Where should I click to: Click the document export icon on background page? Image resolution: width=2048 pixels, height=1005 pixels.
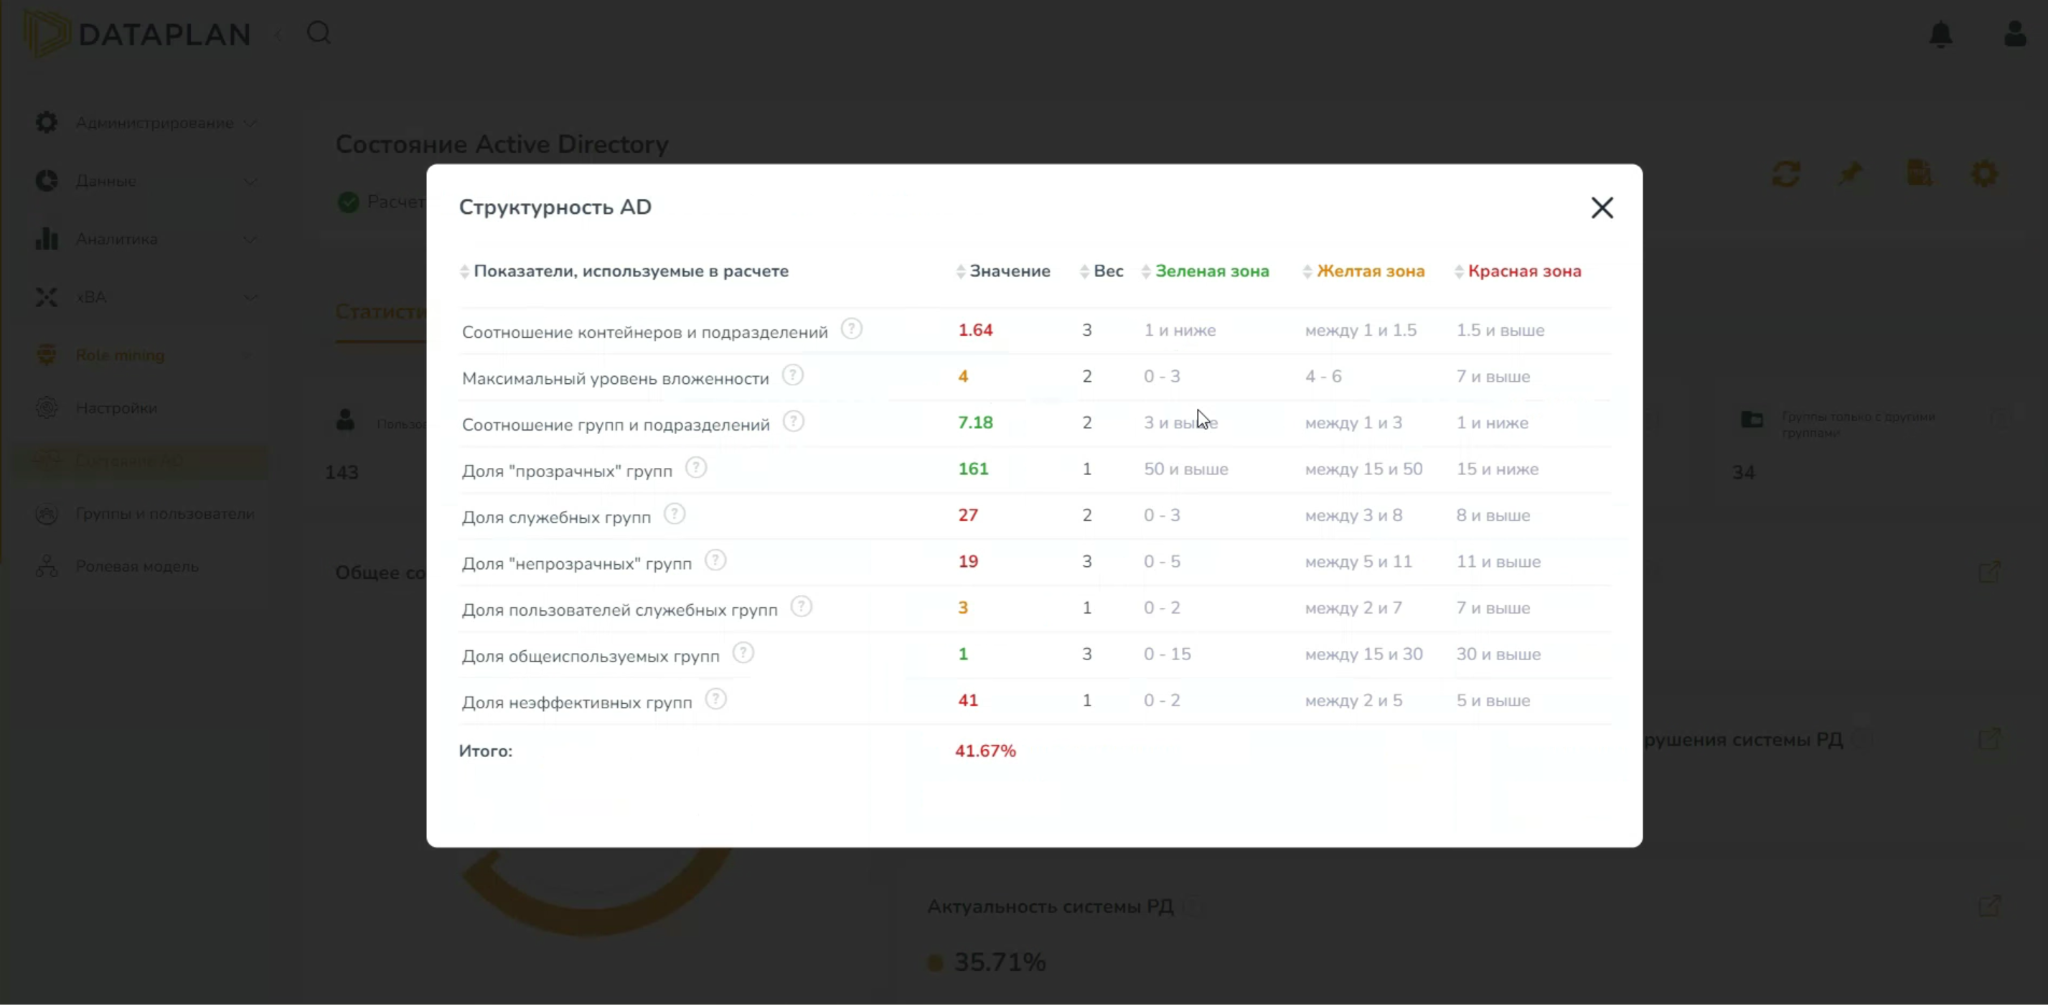point(1919,173)
